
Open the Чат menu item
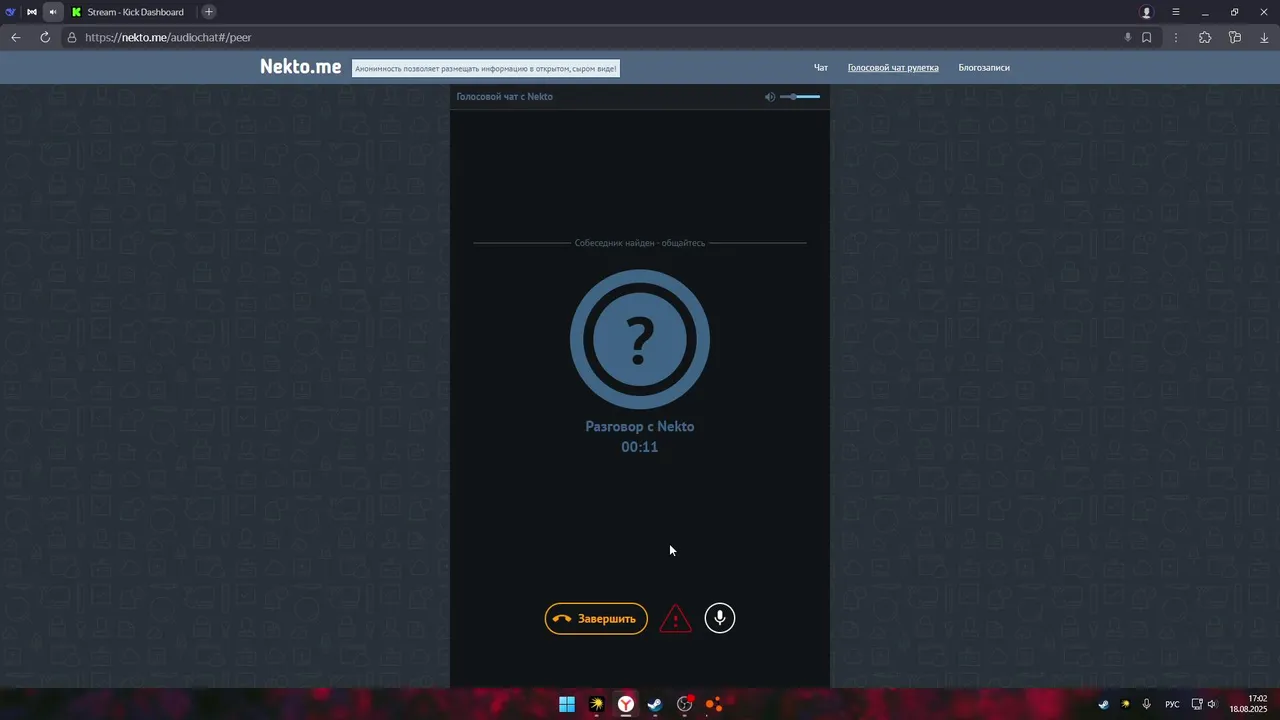point(821,68)
